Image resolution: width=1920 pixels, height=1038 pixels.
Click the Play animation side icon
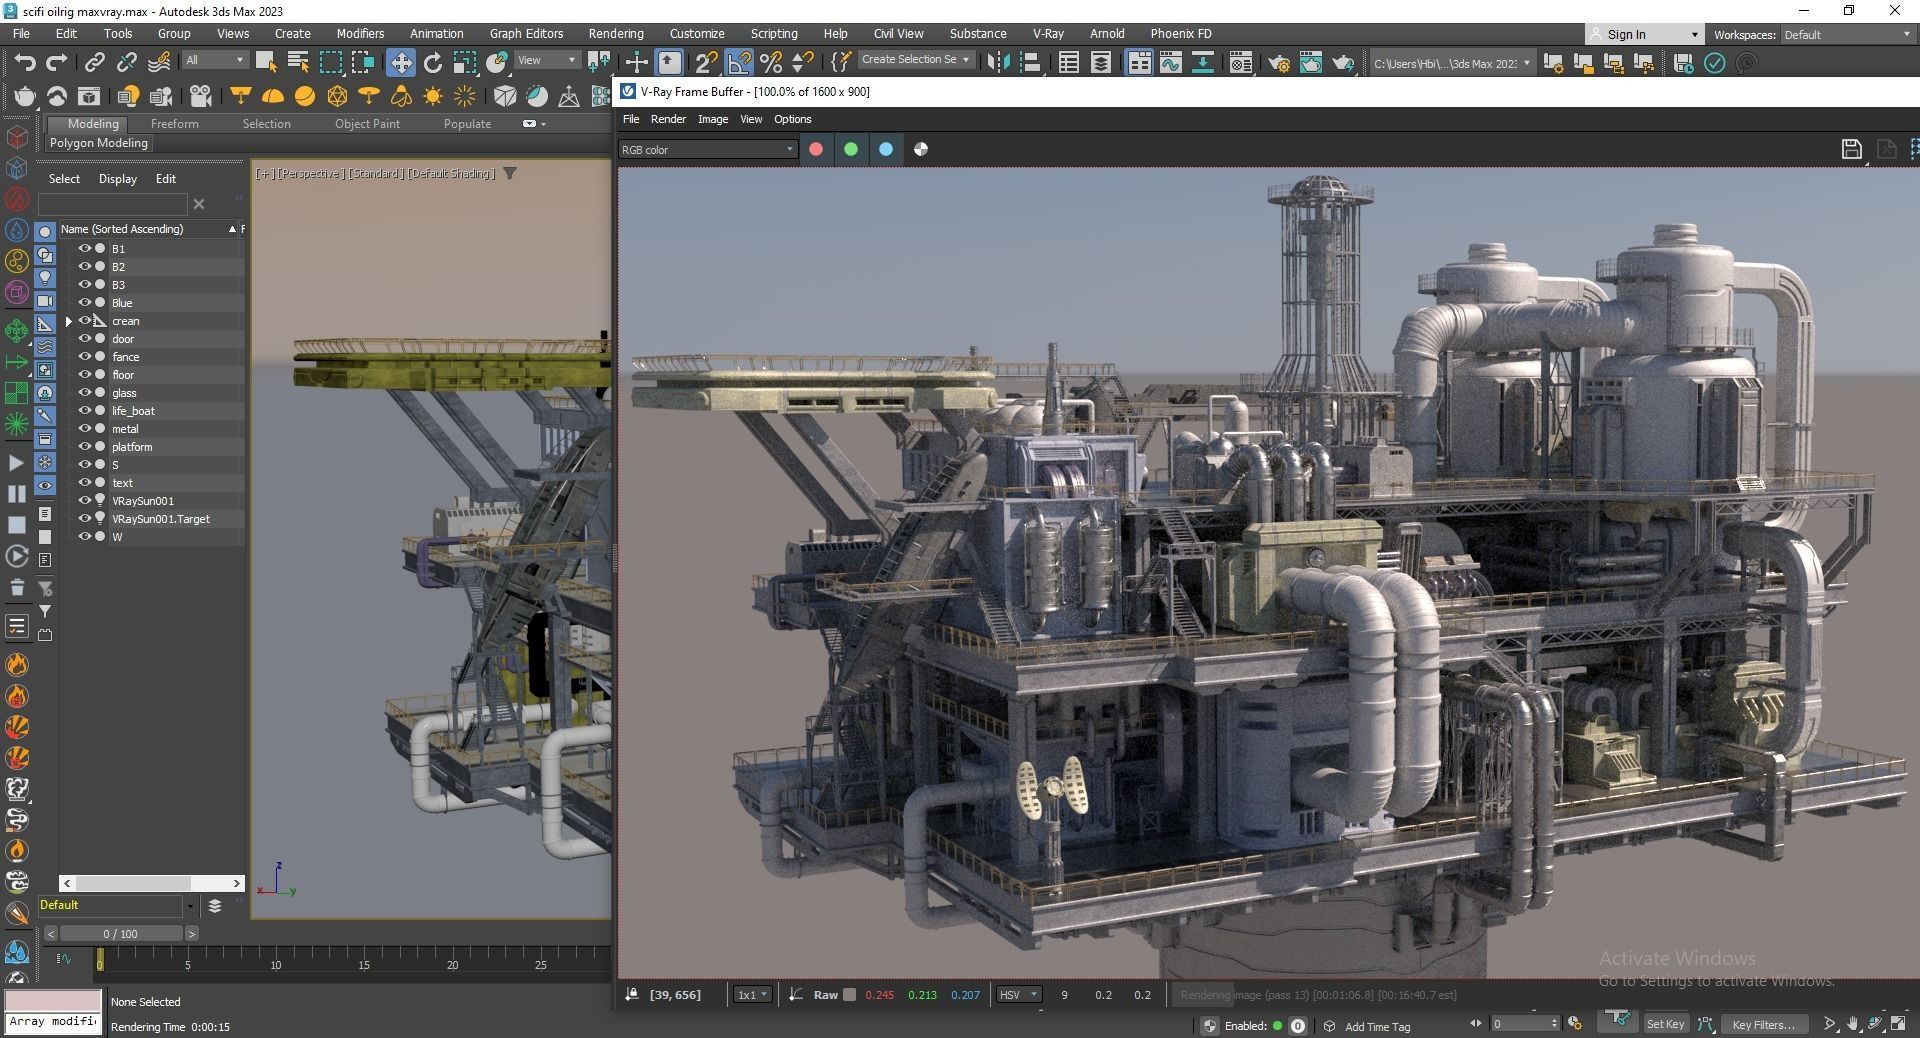[16, 463]
